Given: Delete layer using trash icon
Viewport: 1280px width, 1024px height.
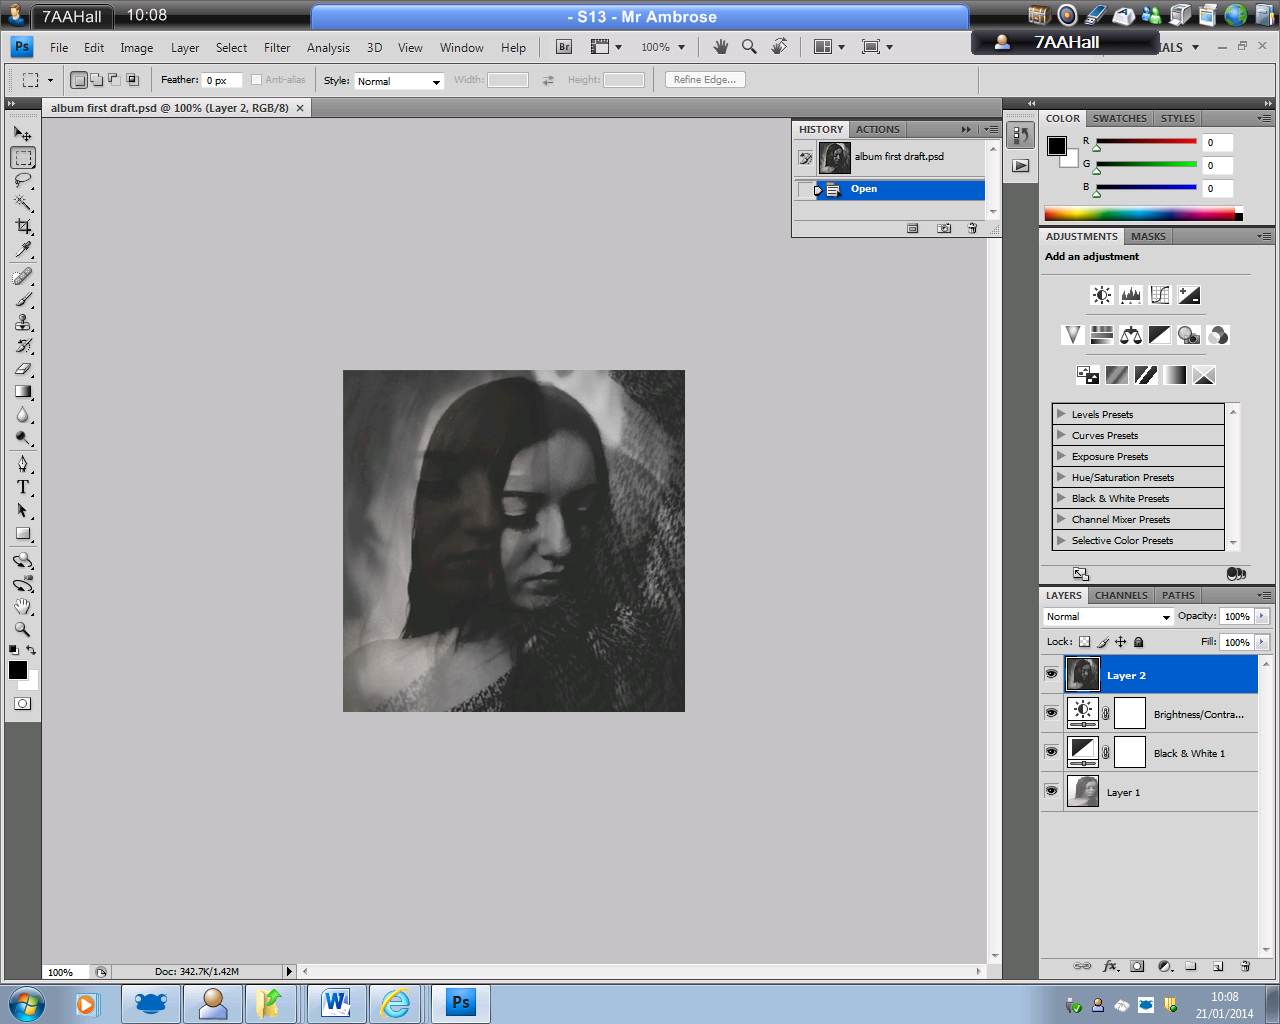Looking at the screenshot, I should click(x=1245, y=966).
